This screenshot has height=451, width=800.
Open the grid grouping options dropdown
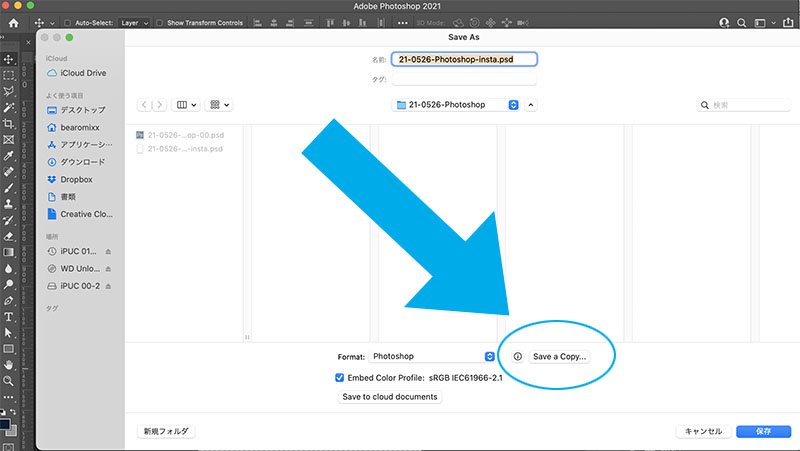coord(219,105)
